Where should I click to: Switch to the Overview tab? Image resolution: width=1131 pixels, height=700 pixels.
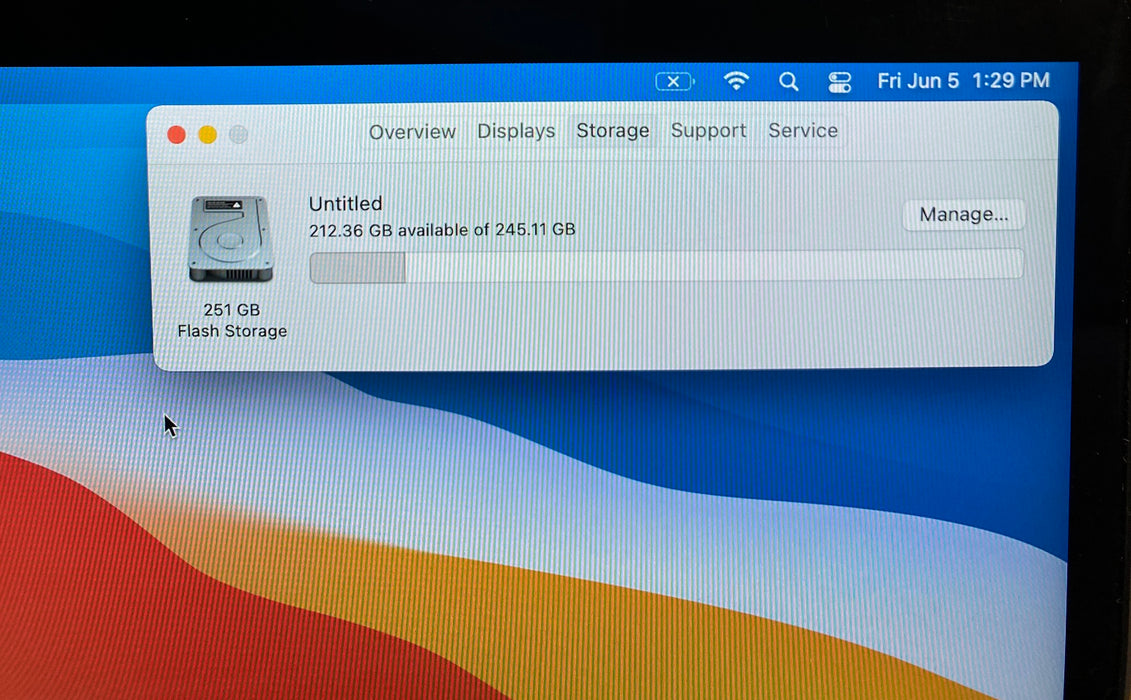click(x=413, y=132)
